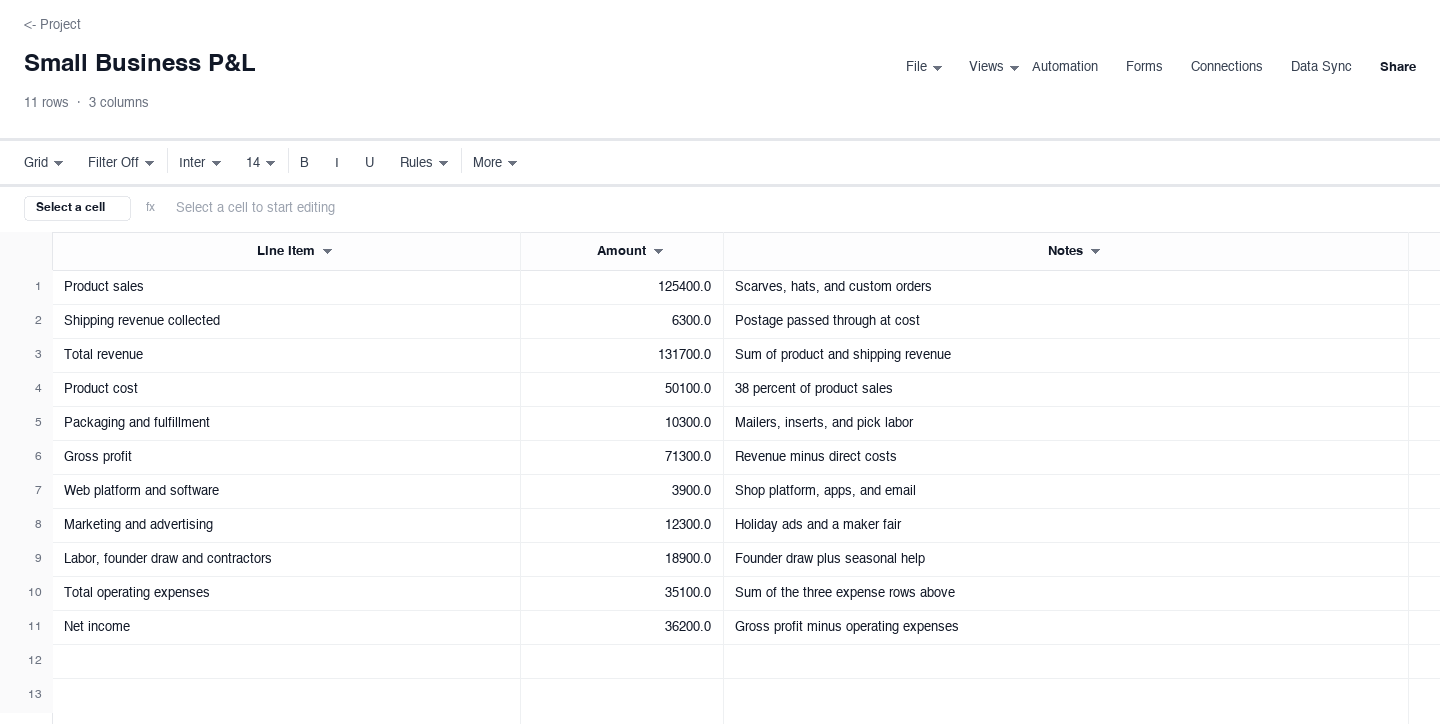Select the Shipping revenue collected cell

tap(286, 321)
